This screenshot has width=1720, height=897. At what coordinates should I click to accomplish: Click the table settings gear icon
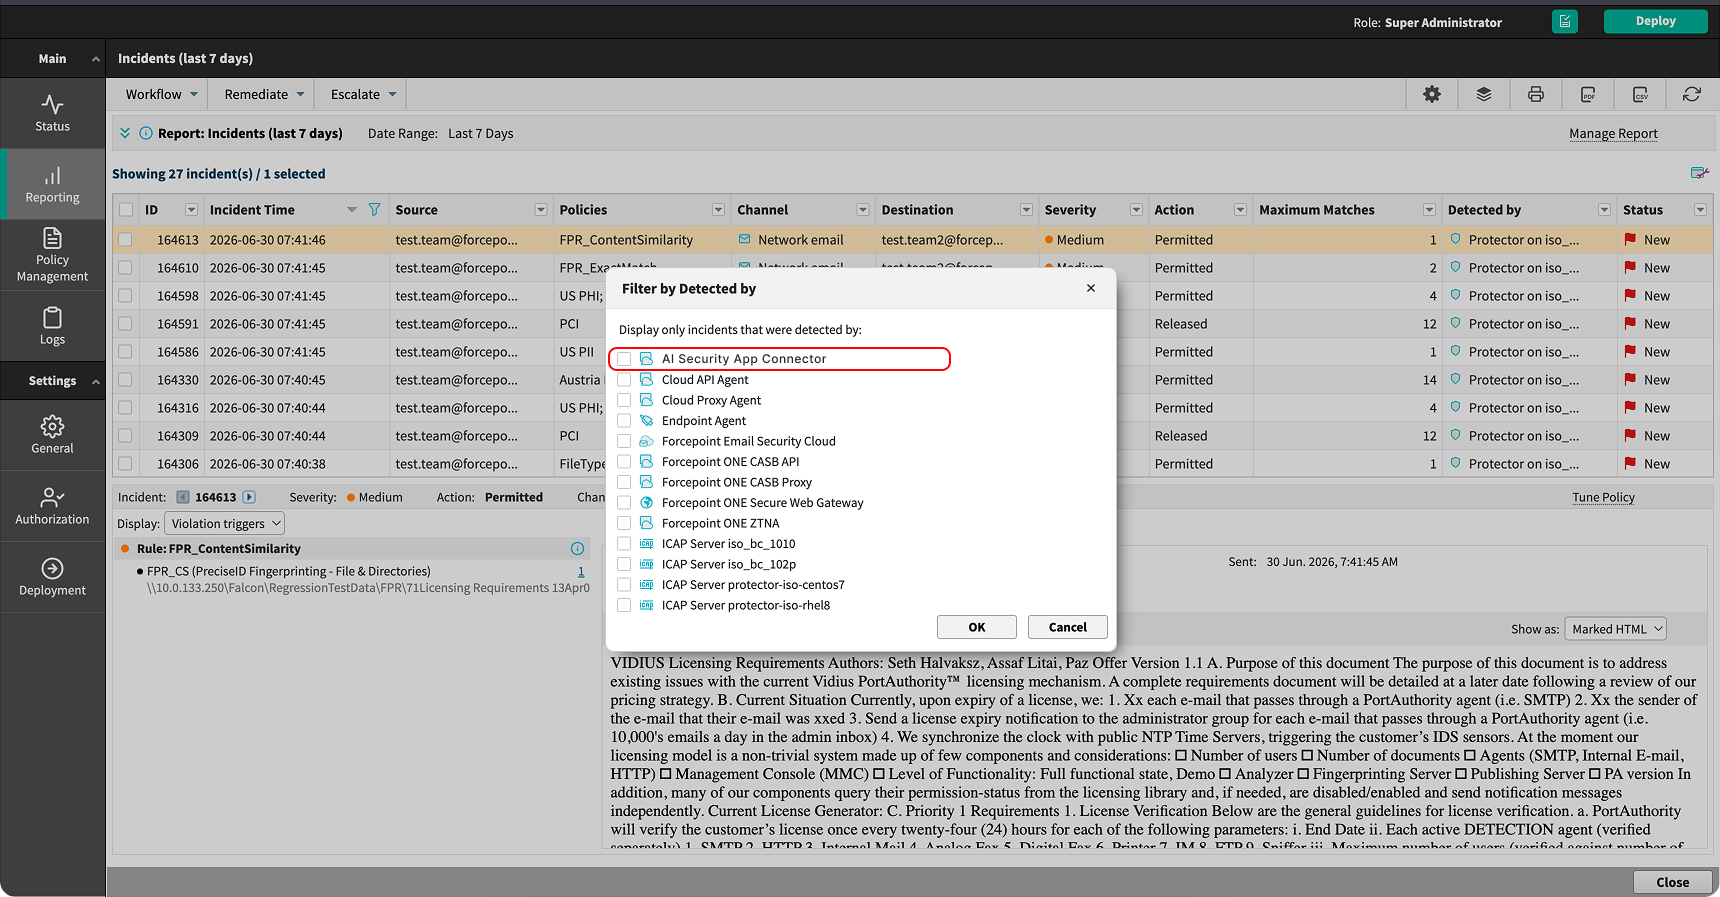pyautogui.click(x=1432, y=94)
